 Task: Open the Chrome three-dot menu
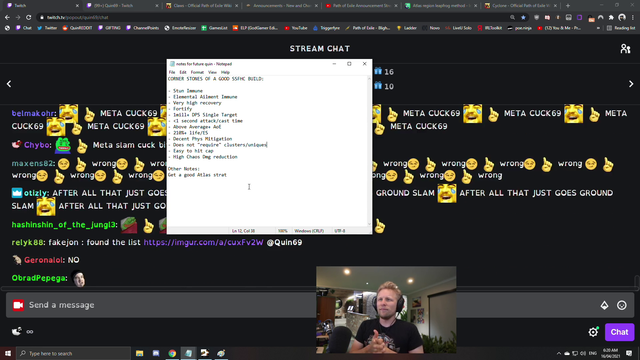point(633,18)
